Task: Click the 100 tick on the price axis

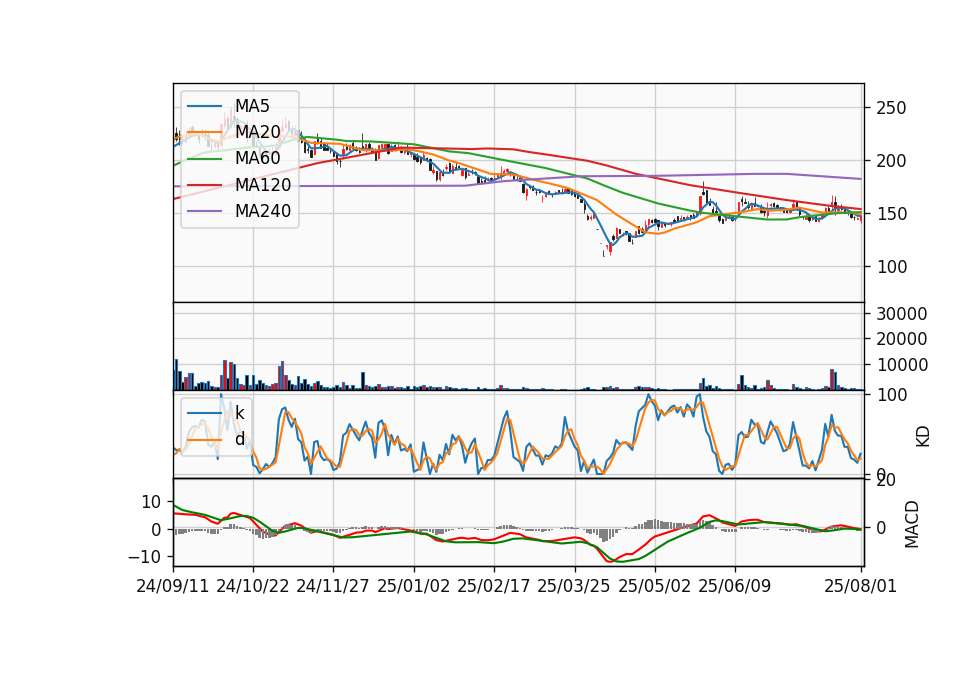Action: pos(891,267)
